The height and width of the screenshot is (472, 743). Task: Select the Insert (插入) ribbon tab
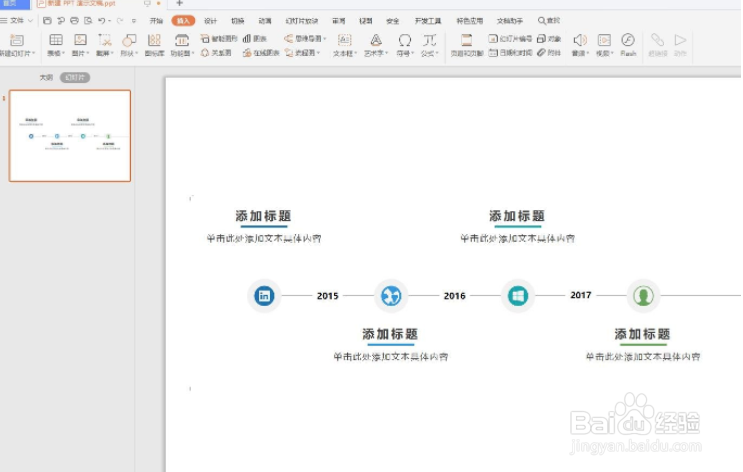[x=183, y=20]
